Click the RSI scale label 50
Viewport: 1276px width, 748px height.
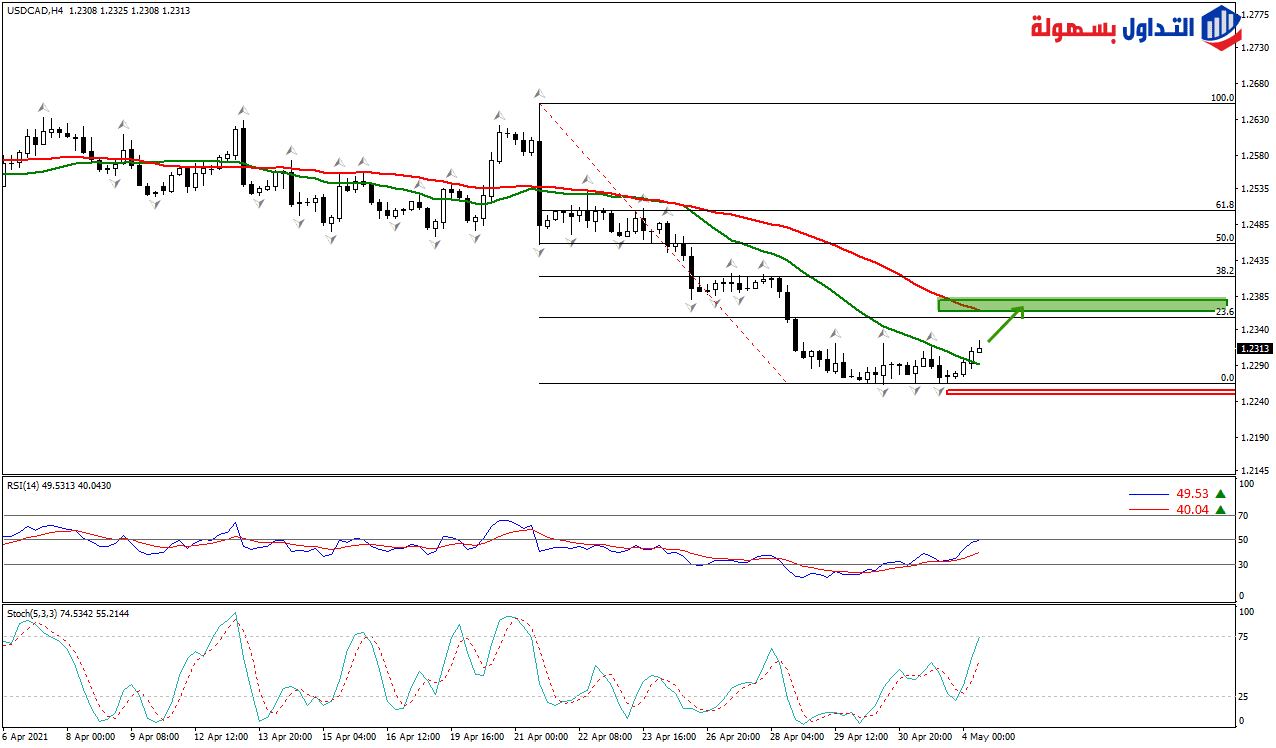point(1245,540)
